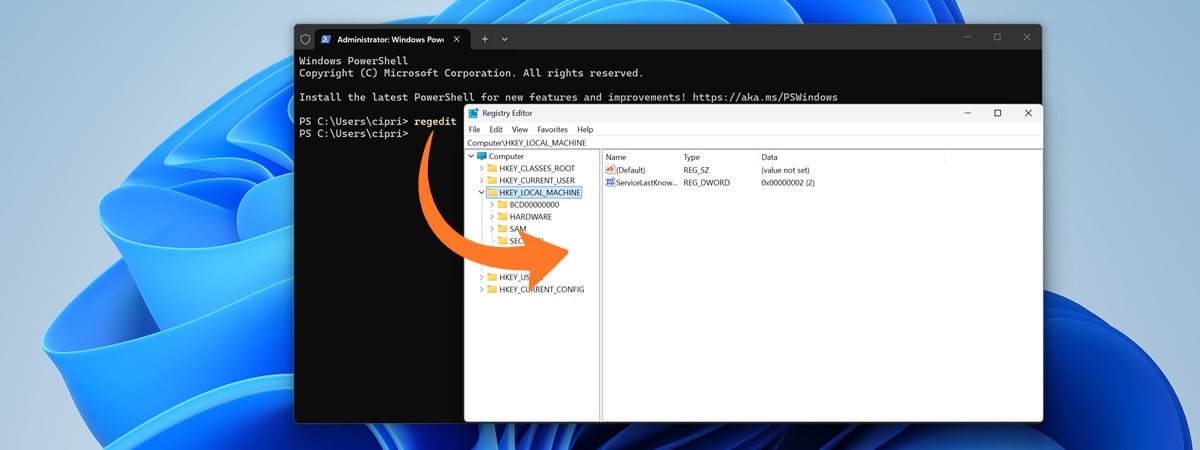
Task: Click the 0x00000002 (2) data cell
Action: (788, 182)
